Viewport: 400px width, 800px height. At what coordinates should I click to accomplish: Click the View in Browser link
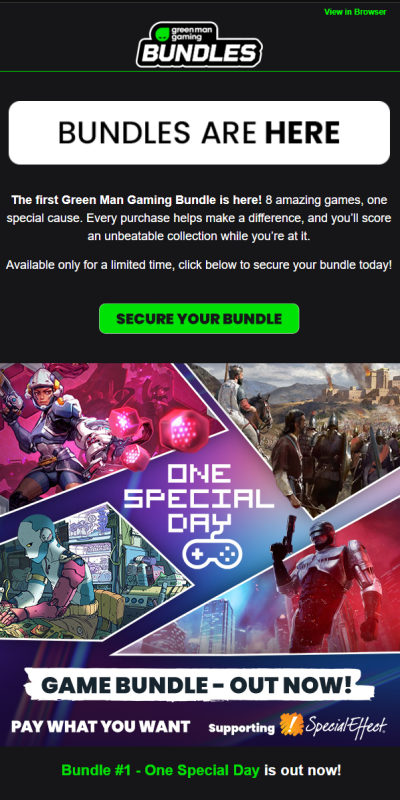[355, 12]
